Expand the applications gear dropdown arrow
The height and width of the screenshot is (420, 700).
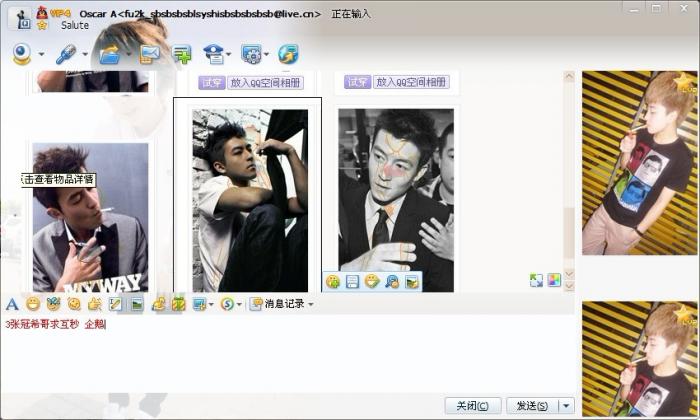pyautogui.click(x=267, y=54)
